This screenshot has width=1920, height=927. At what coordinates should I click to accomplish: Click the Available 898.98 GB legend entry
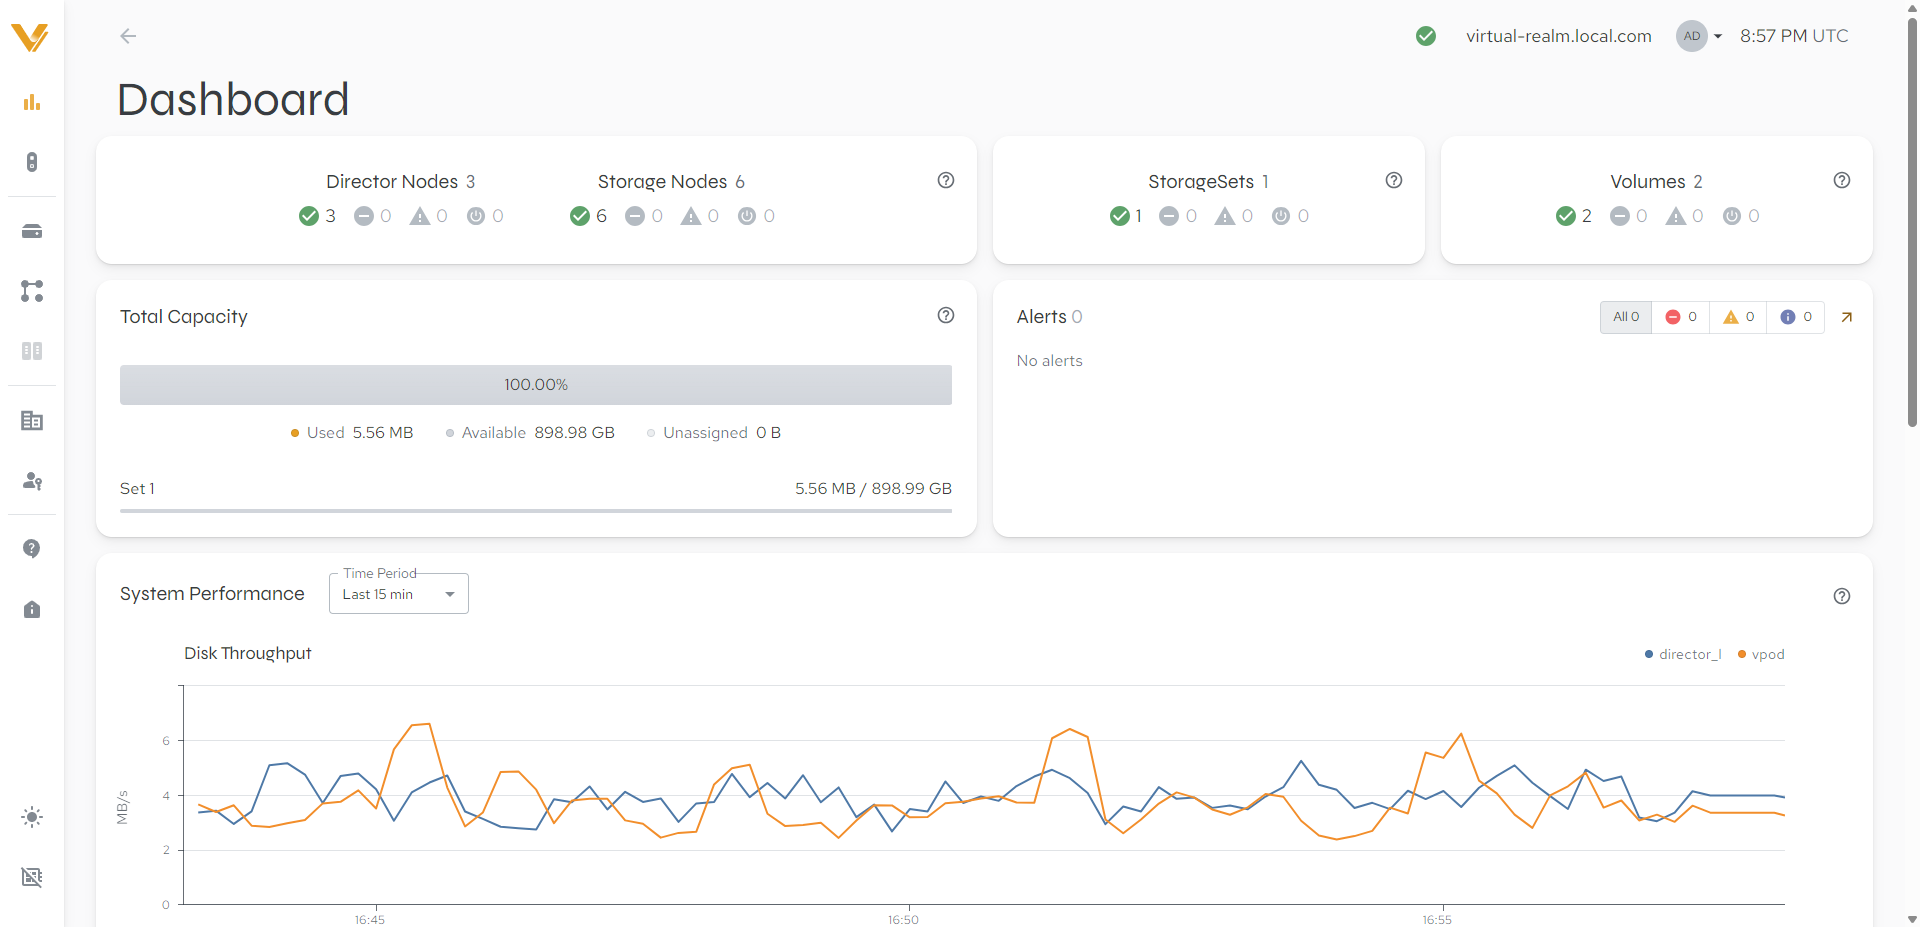530,433
